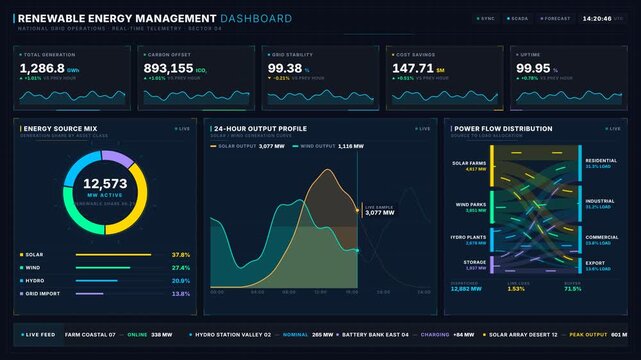Select the purple grid import donut segment
This screenshot has width=641, height=360.
[118, 158]
